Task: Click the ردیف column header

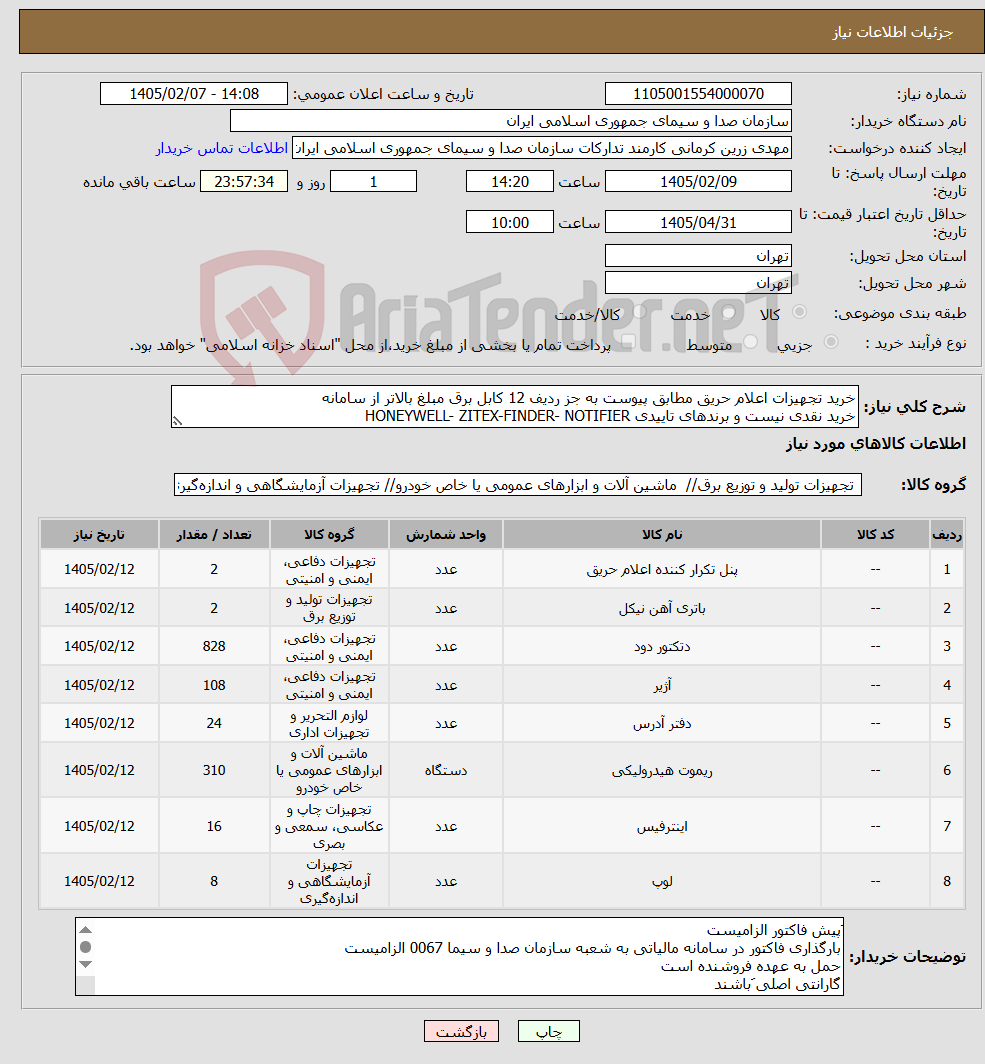Action: (x=947, y=535)
